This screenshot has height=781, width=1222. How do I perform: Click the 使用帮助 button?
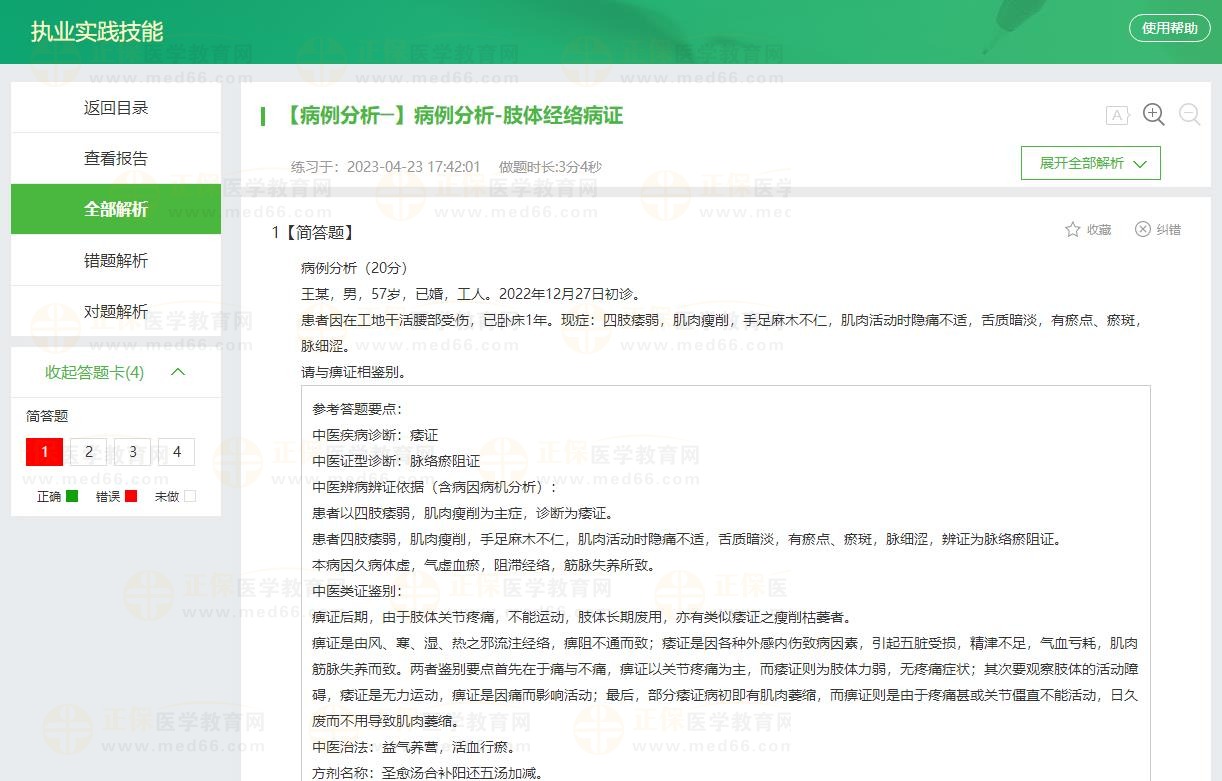(1169, 28)
